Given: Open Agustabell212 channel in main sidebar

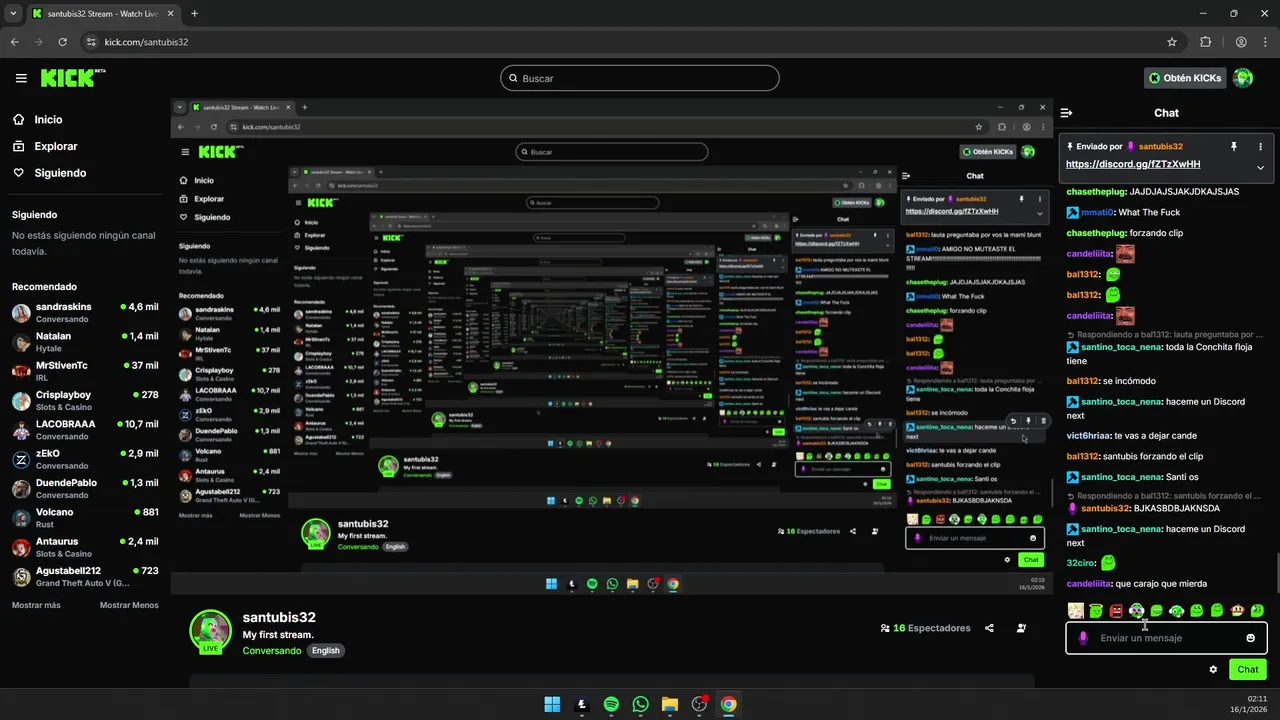Looking at the screenshot, I should click(85, 576).
